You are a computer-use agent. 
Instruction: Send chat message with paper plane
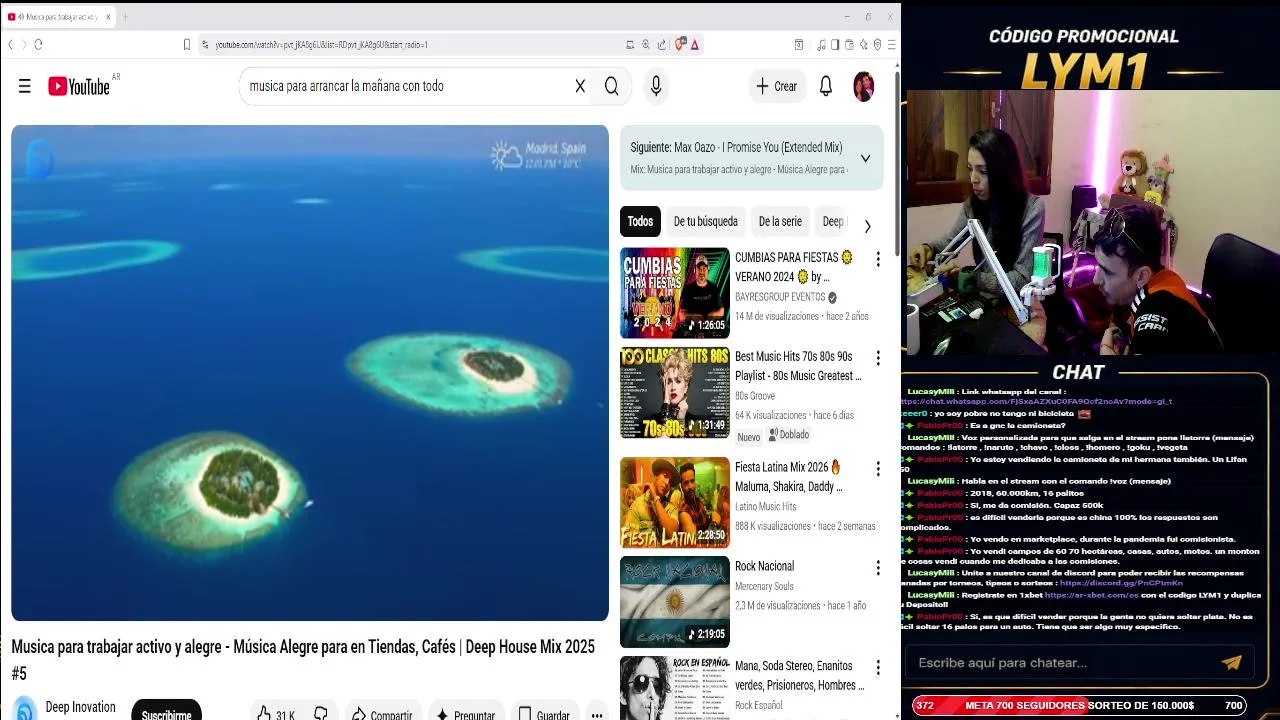click(x=1231, y=662)
